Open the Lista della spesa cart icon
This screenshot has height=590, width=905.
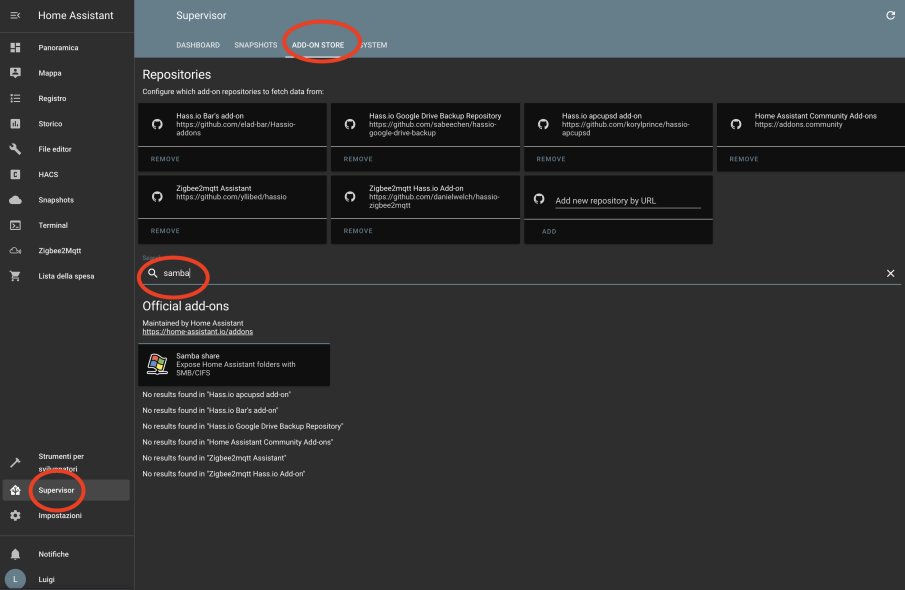tap(16, 277)
